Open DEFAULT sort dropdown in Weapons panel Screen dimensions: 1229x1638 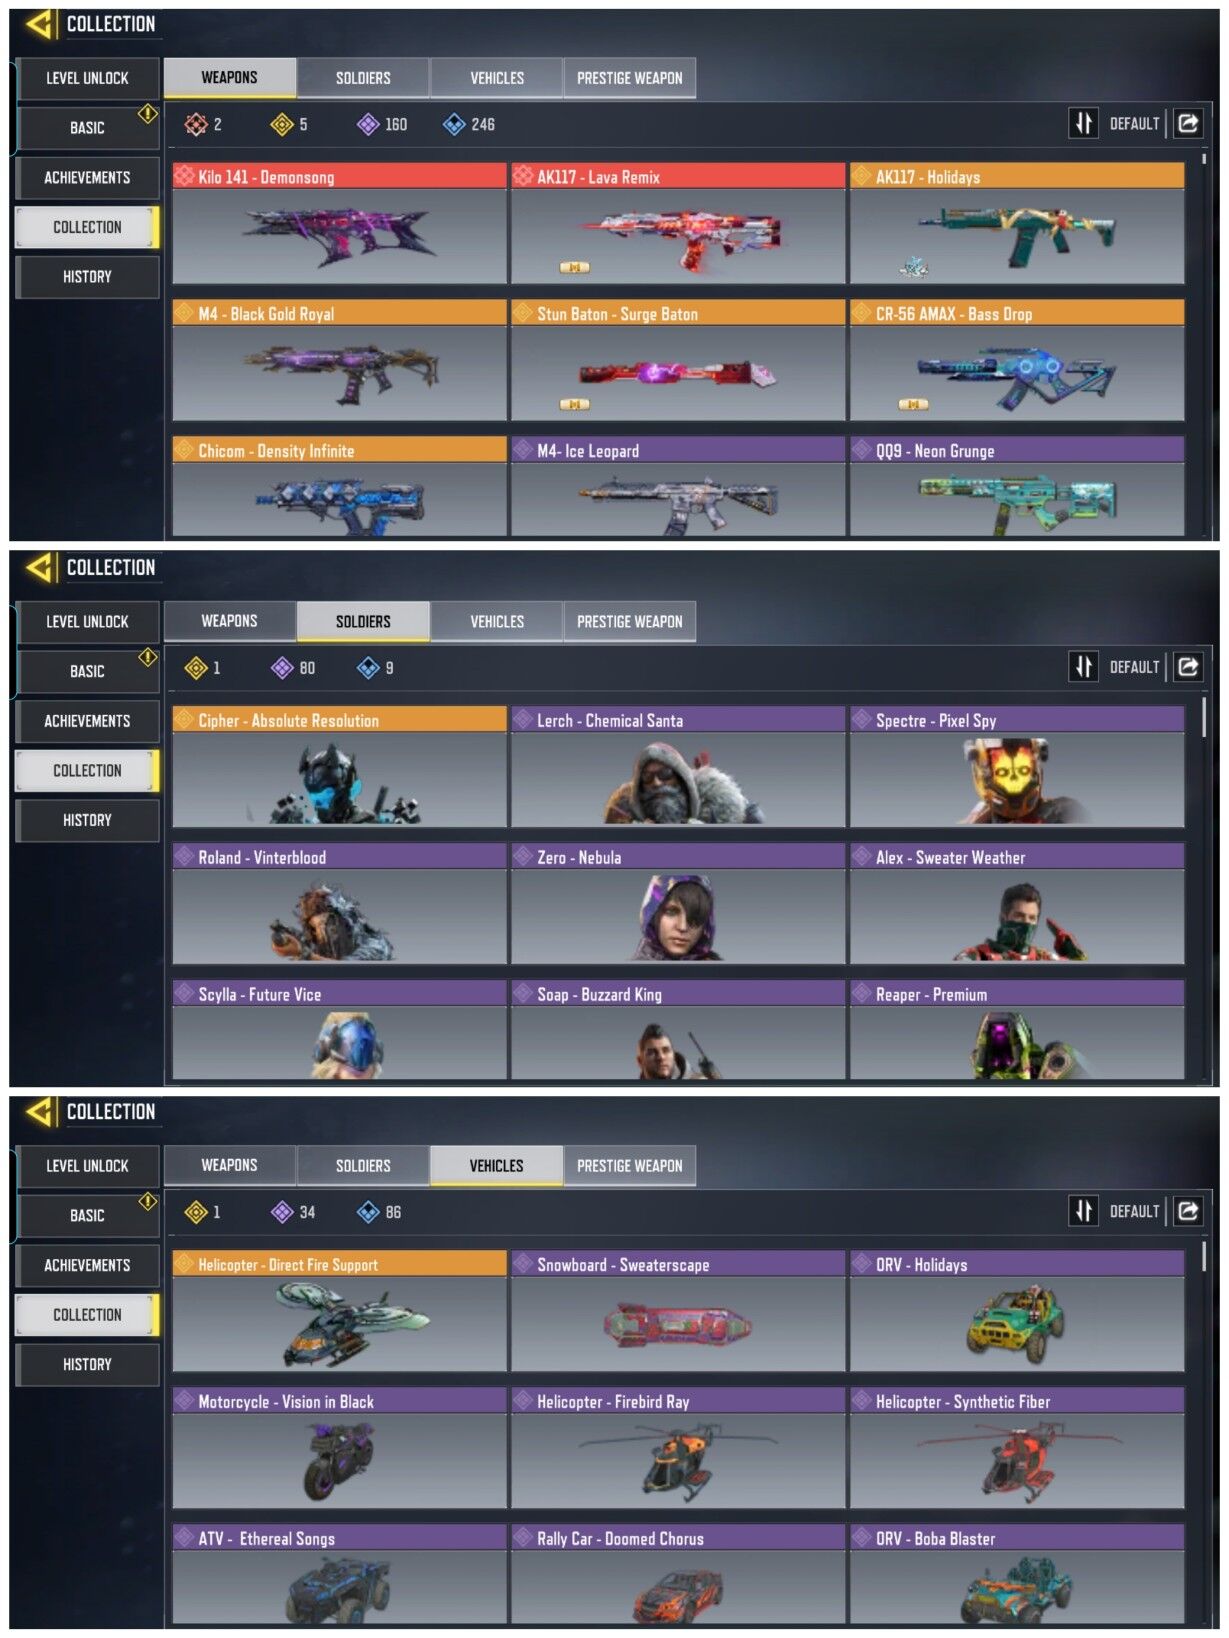[1134, 124]
